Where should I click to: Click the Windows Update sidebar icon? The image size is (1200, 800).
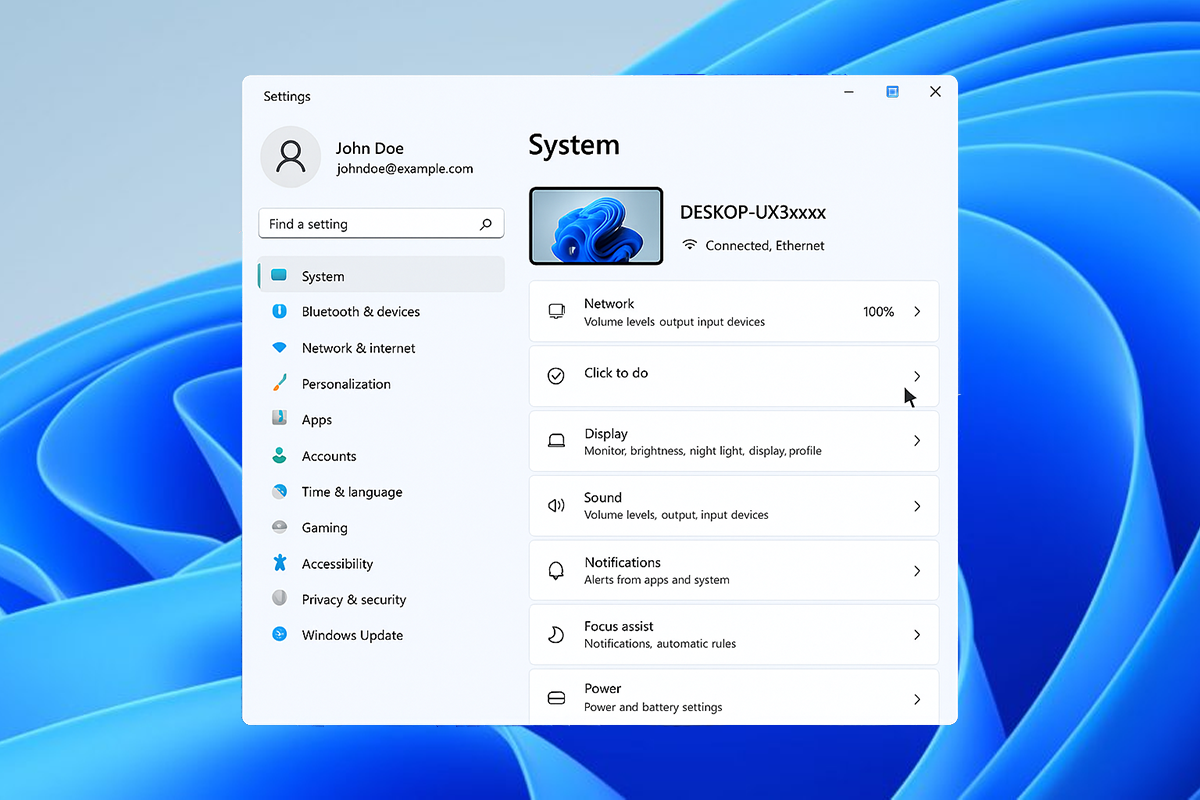(280, 635)
